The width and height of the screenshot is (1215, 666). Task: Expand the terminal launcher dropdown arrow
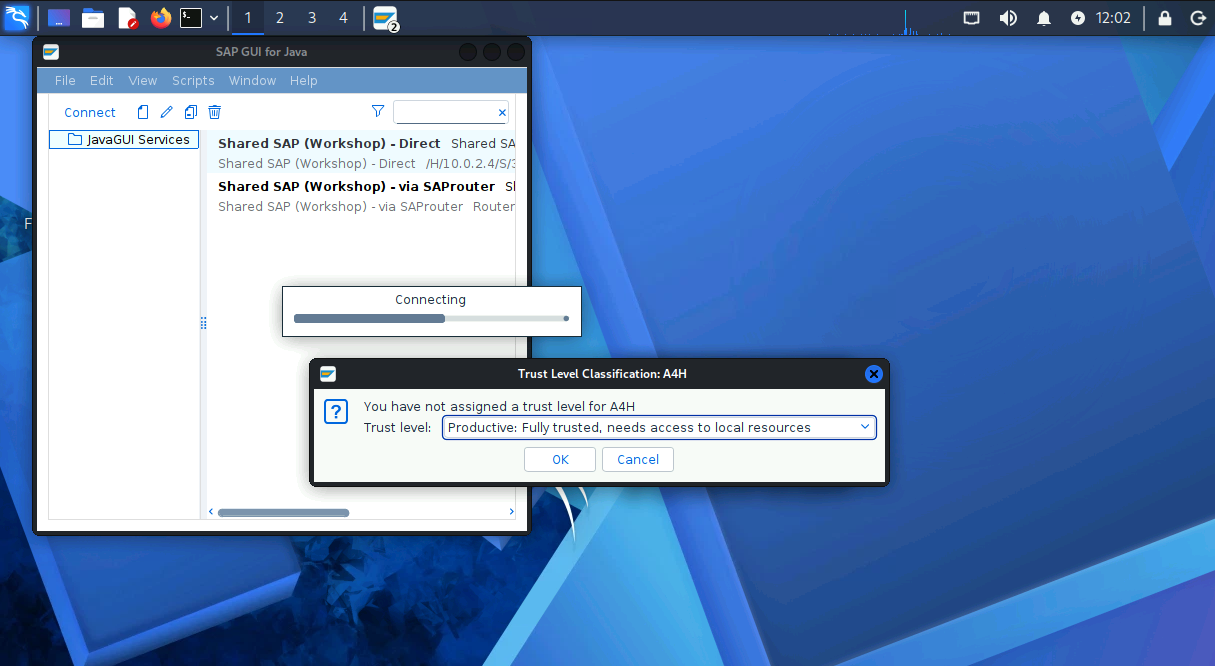pos(214,18)
